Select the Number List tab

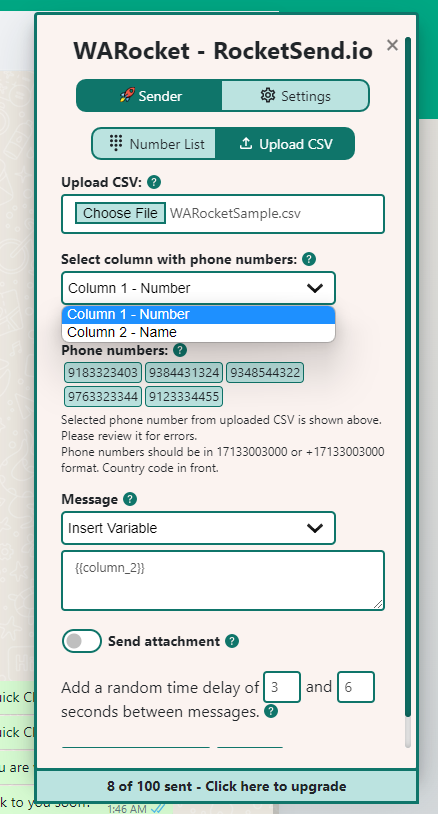(154, 144)
